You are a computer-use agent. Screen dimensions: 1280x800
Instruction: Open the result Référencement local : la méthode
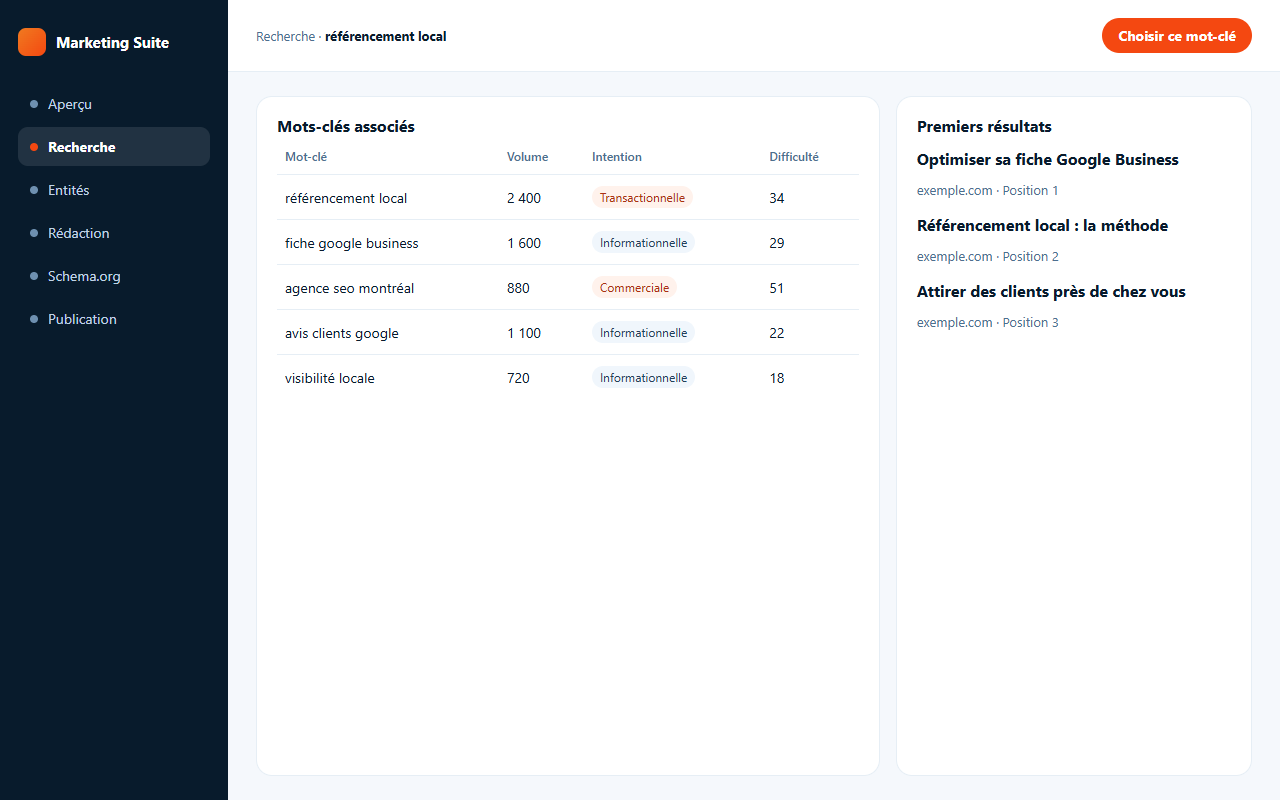click(1042, 226)
